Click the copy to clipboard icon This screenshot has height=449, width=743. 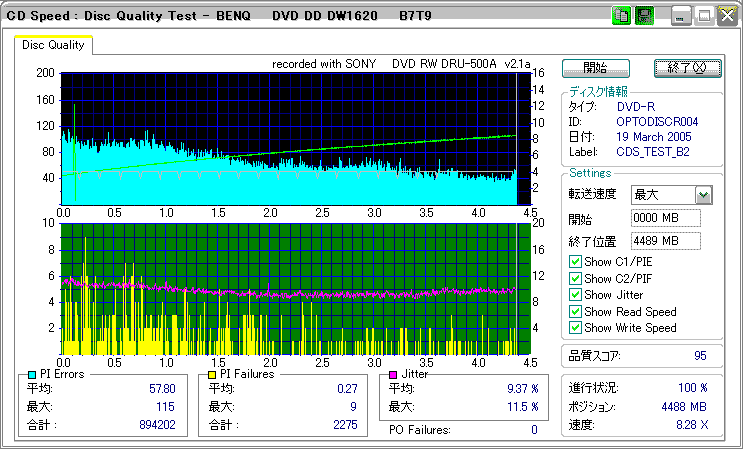pos(621,16)
